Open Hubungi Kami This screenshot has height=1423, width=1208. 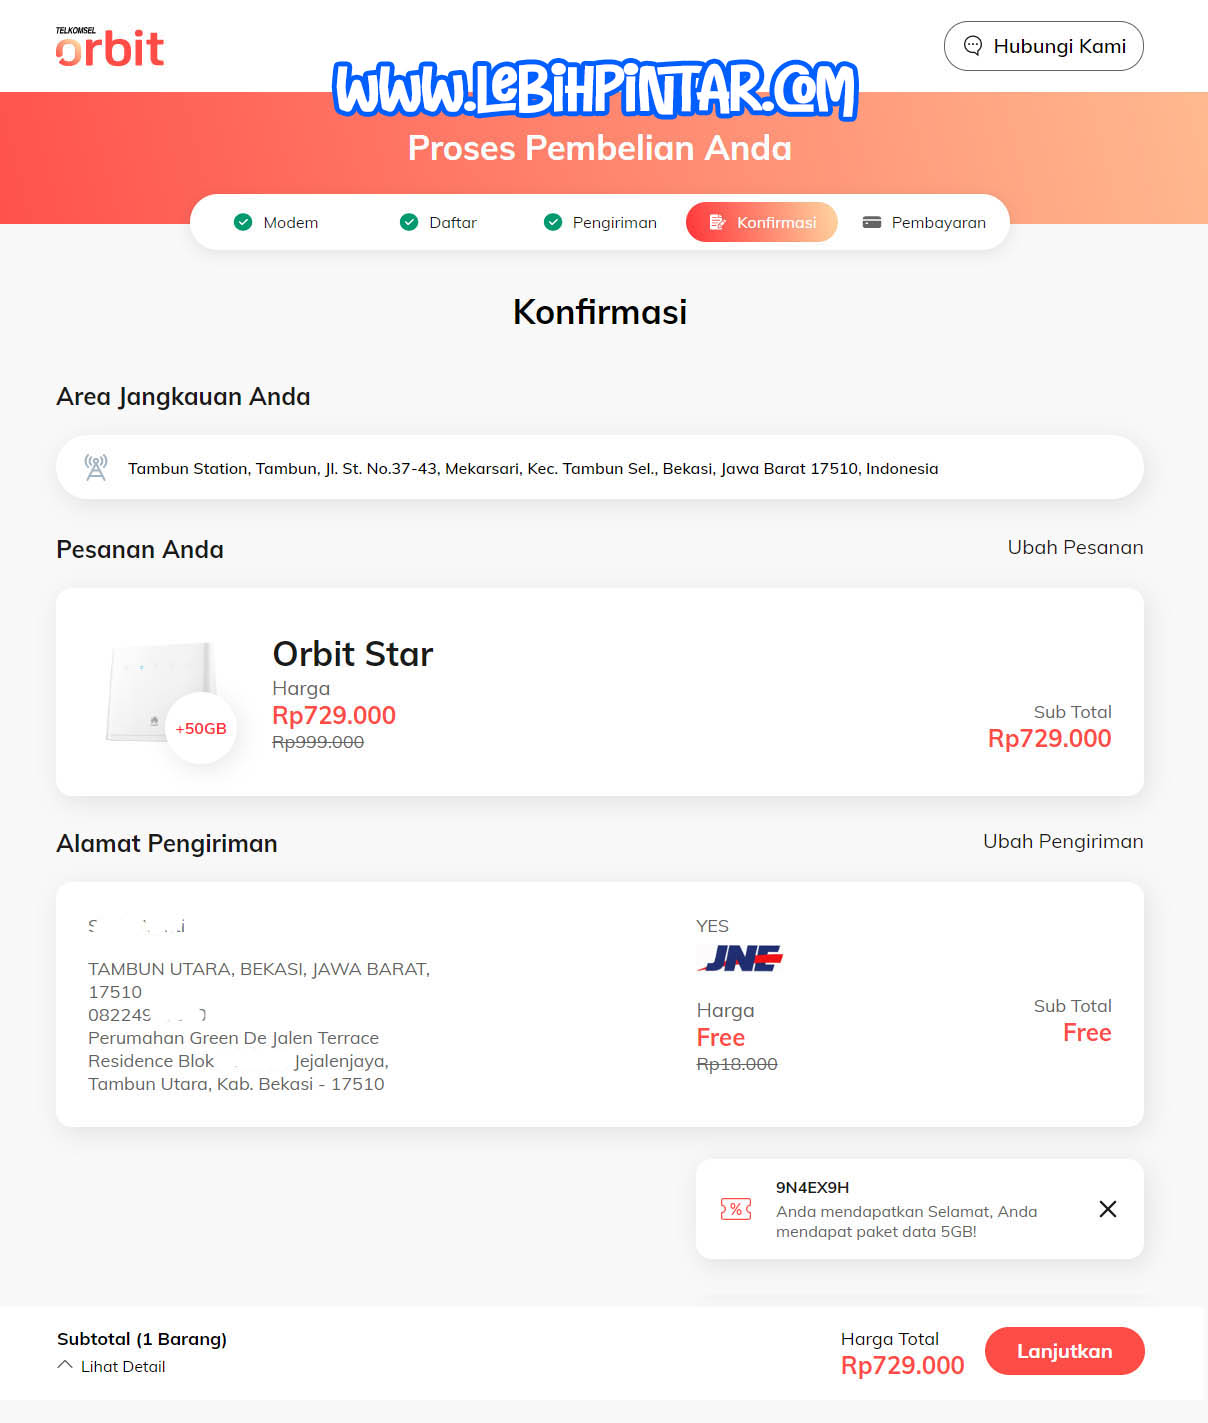1043,46
